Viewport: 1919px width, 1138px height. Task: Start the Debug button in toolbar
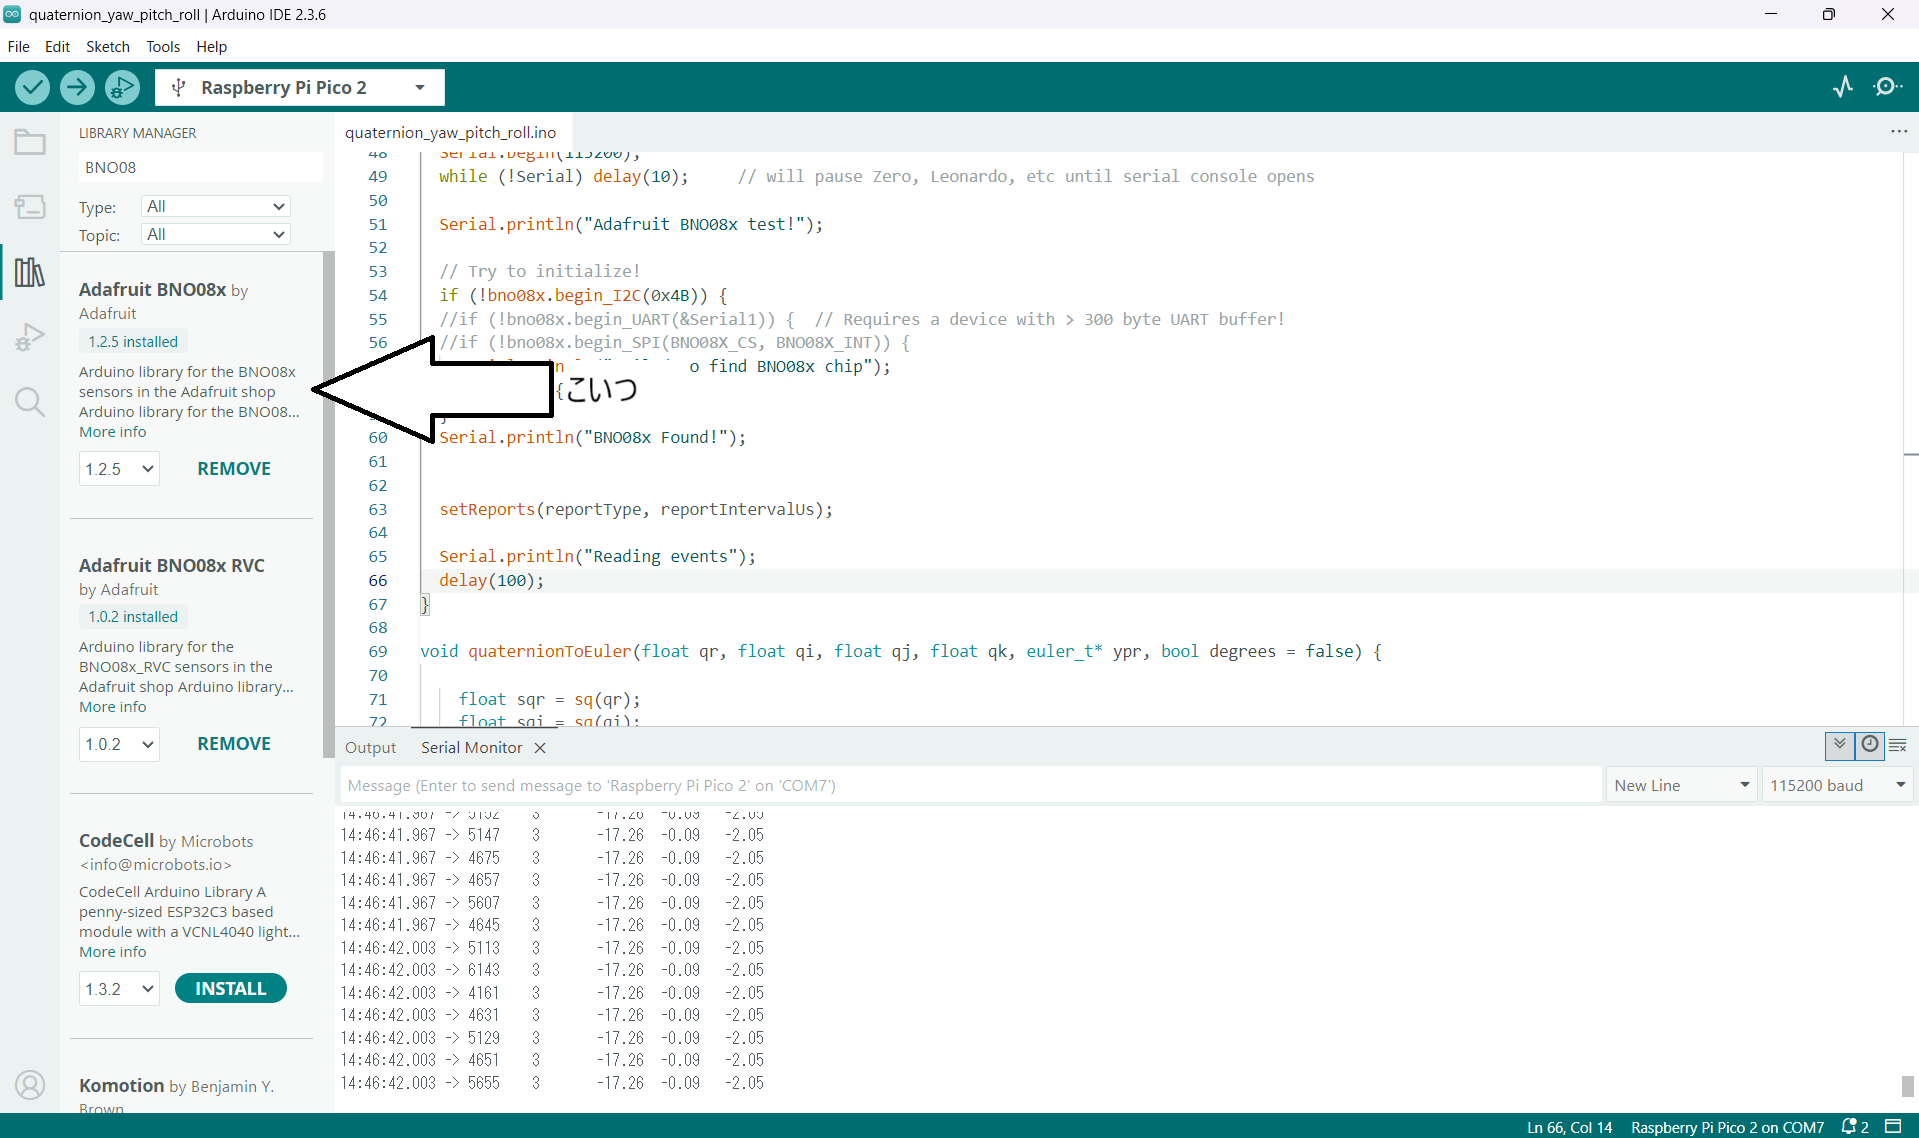(122, 87)
